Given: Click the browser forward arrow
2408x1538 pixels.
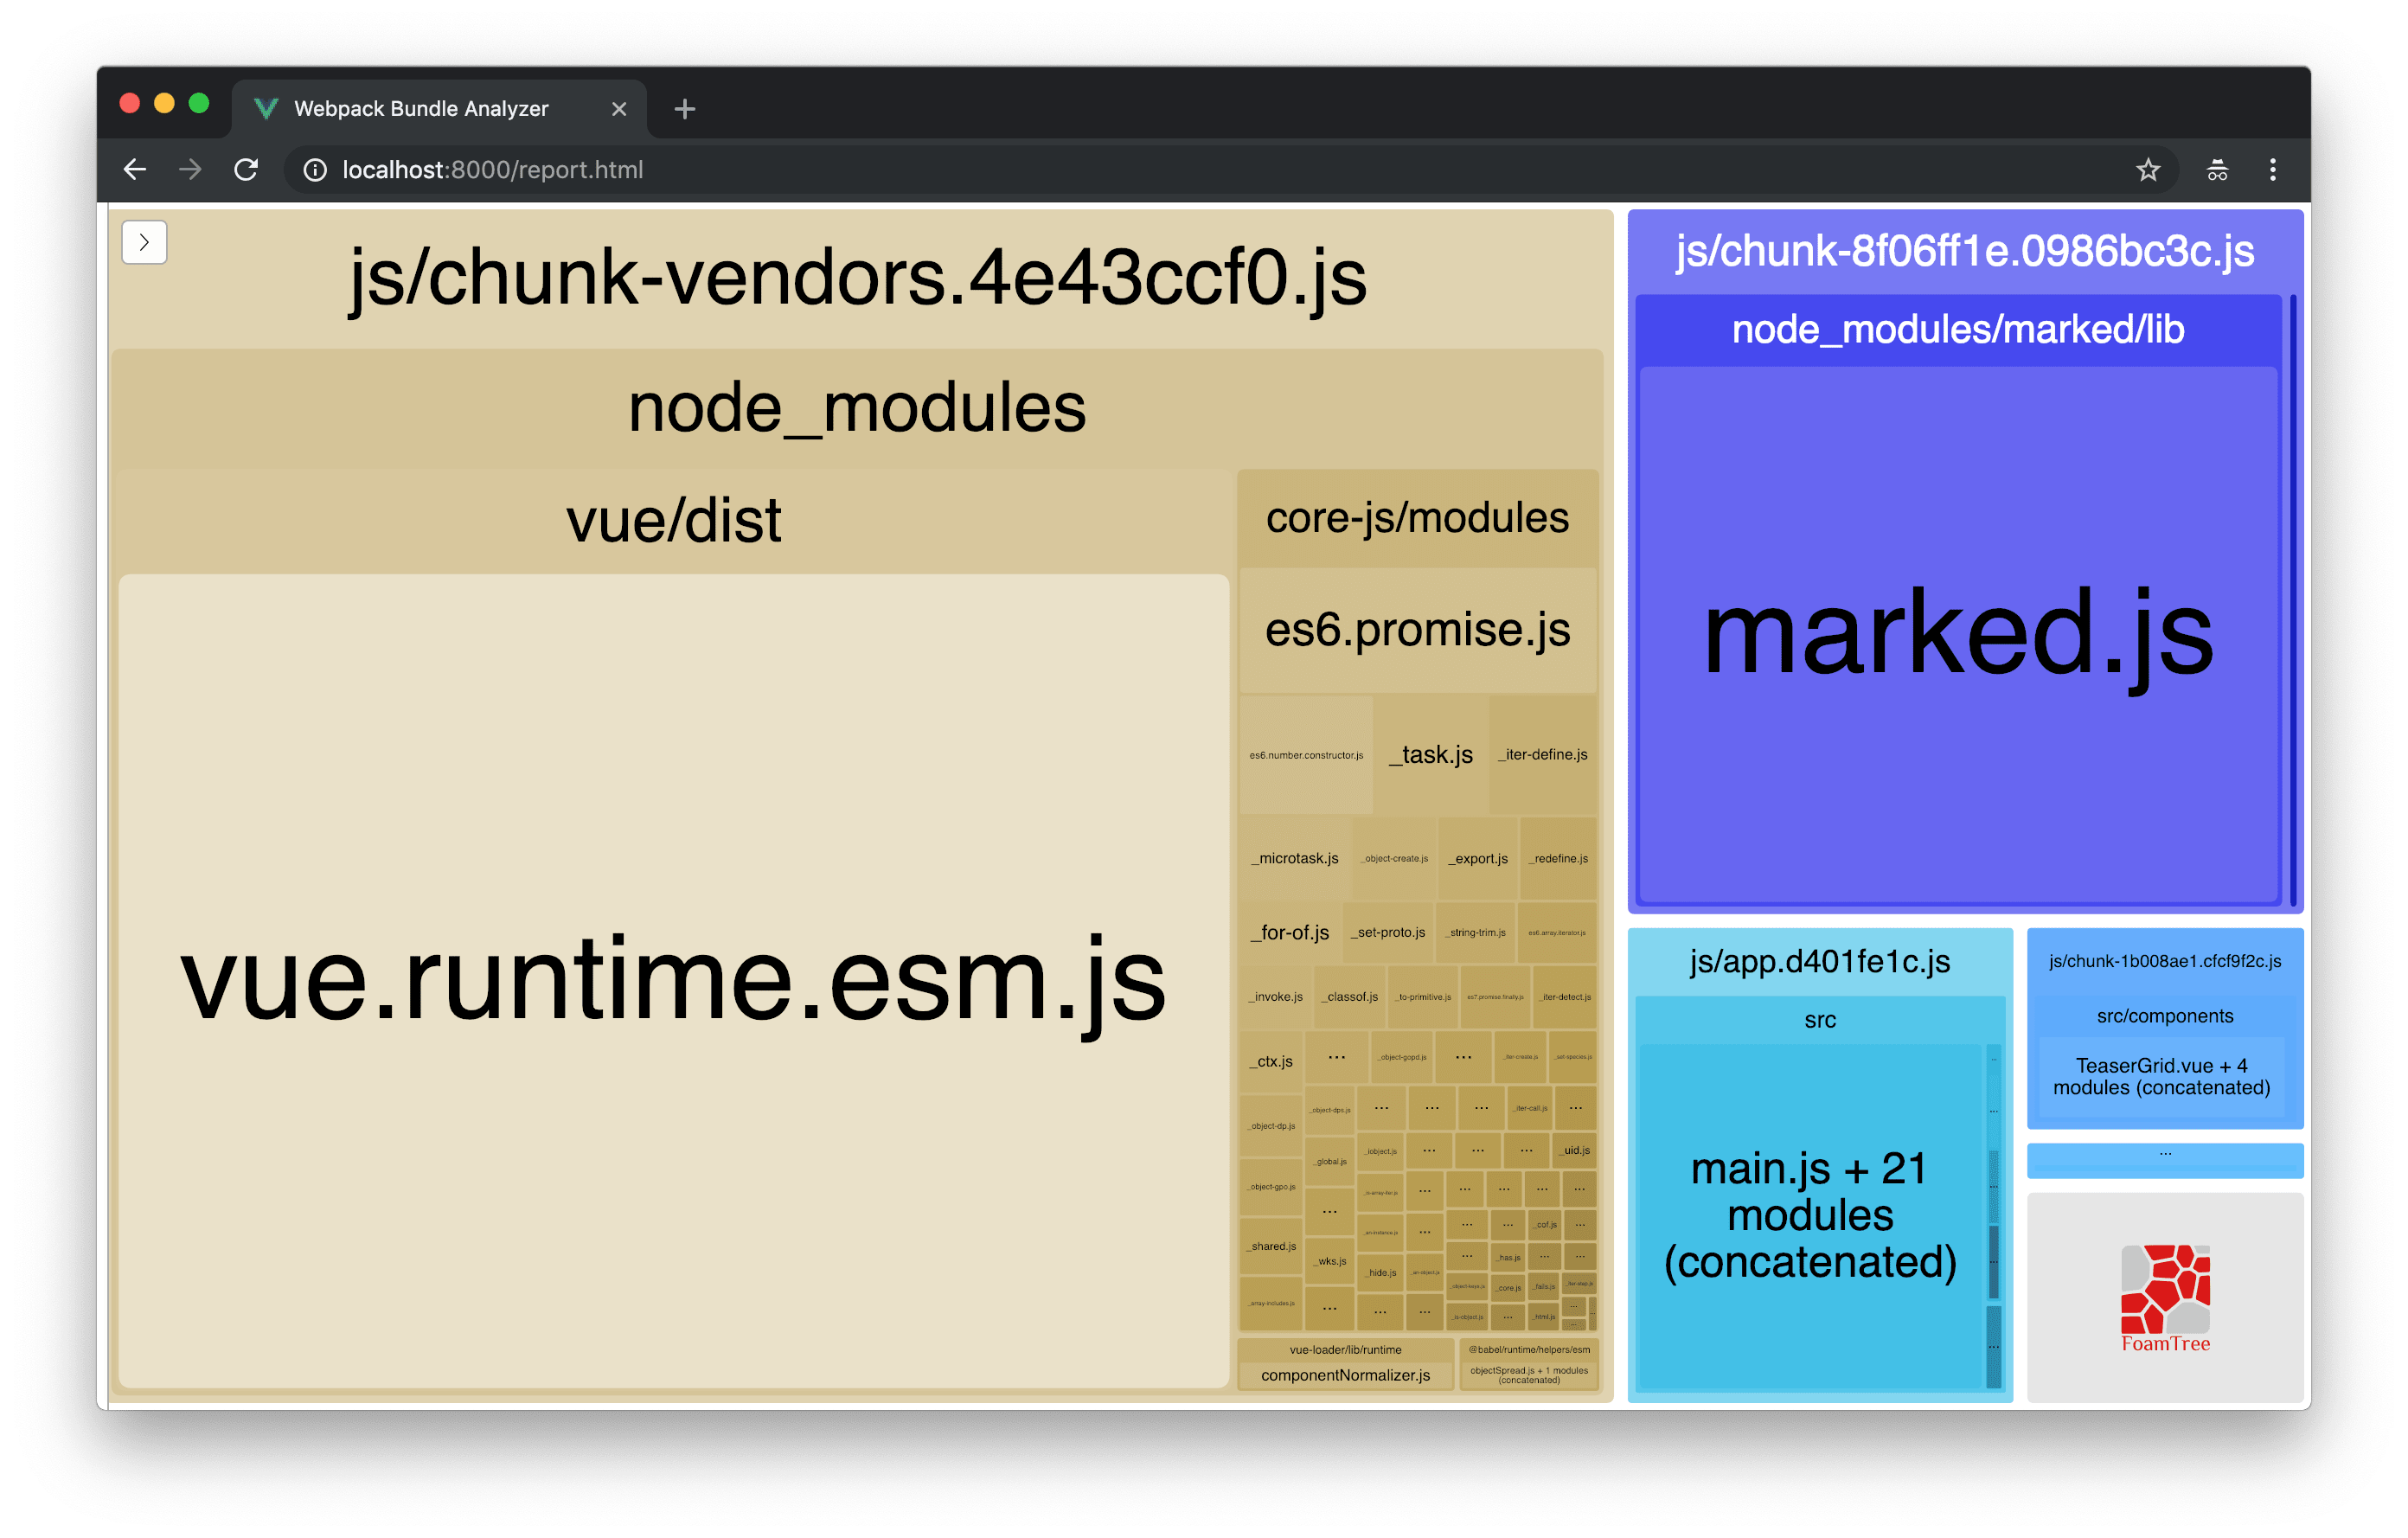Looking at the screenshot, I should [190, 170].
